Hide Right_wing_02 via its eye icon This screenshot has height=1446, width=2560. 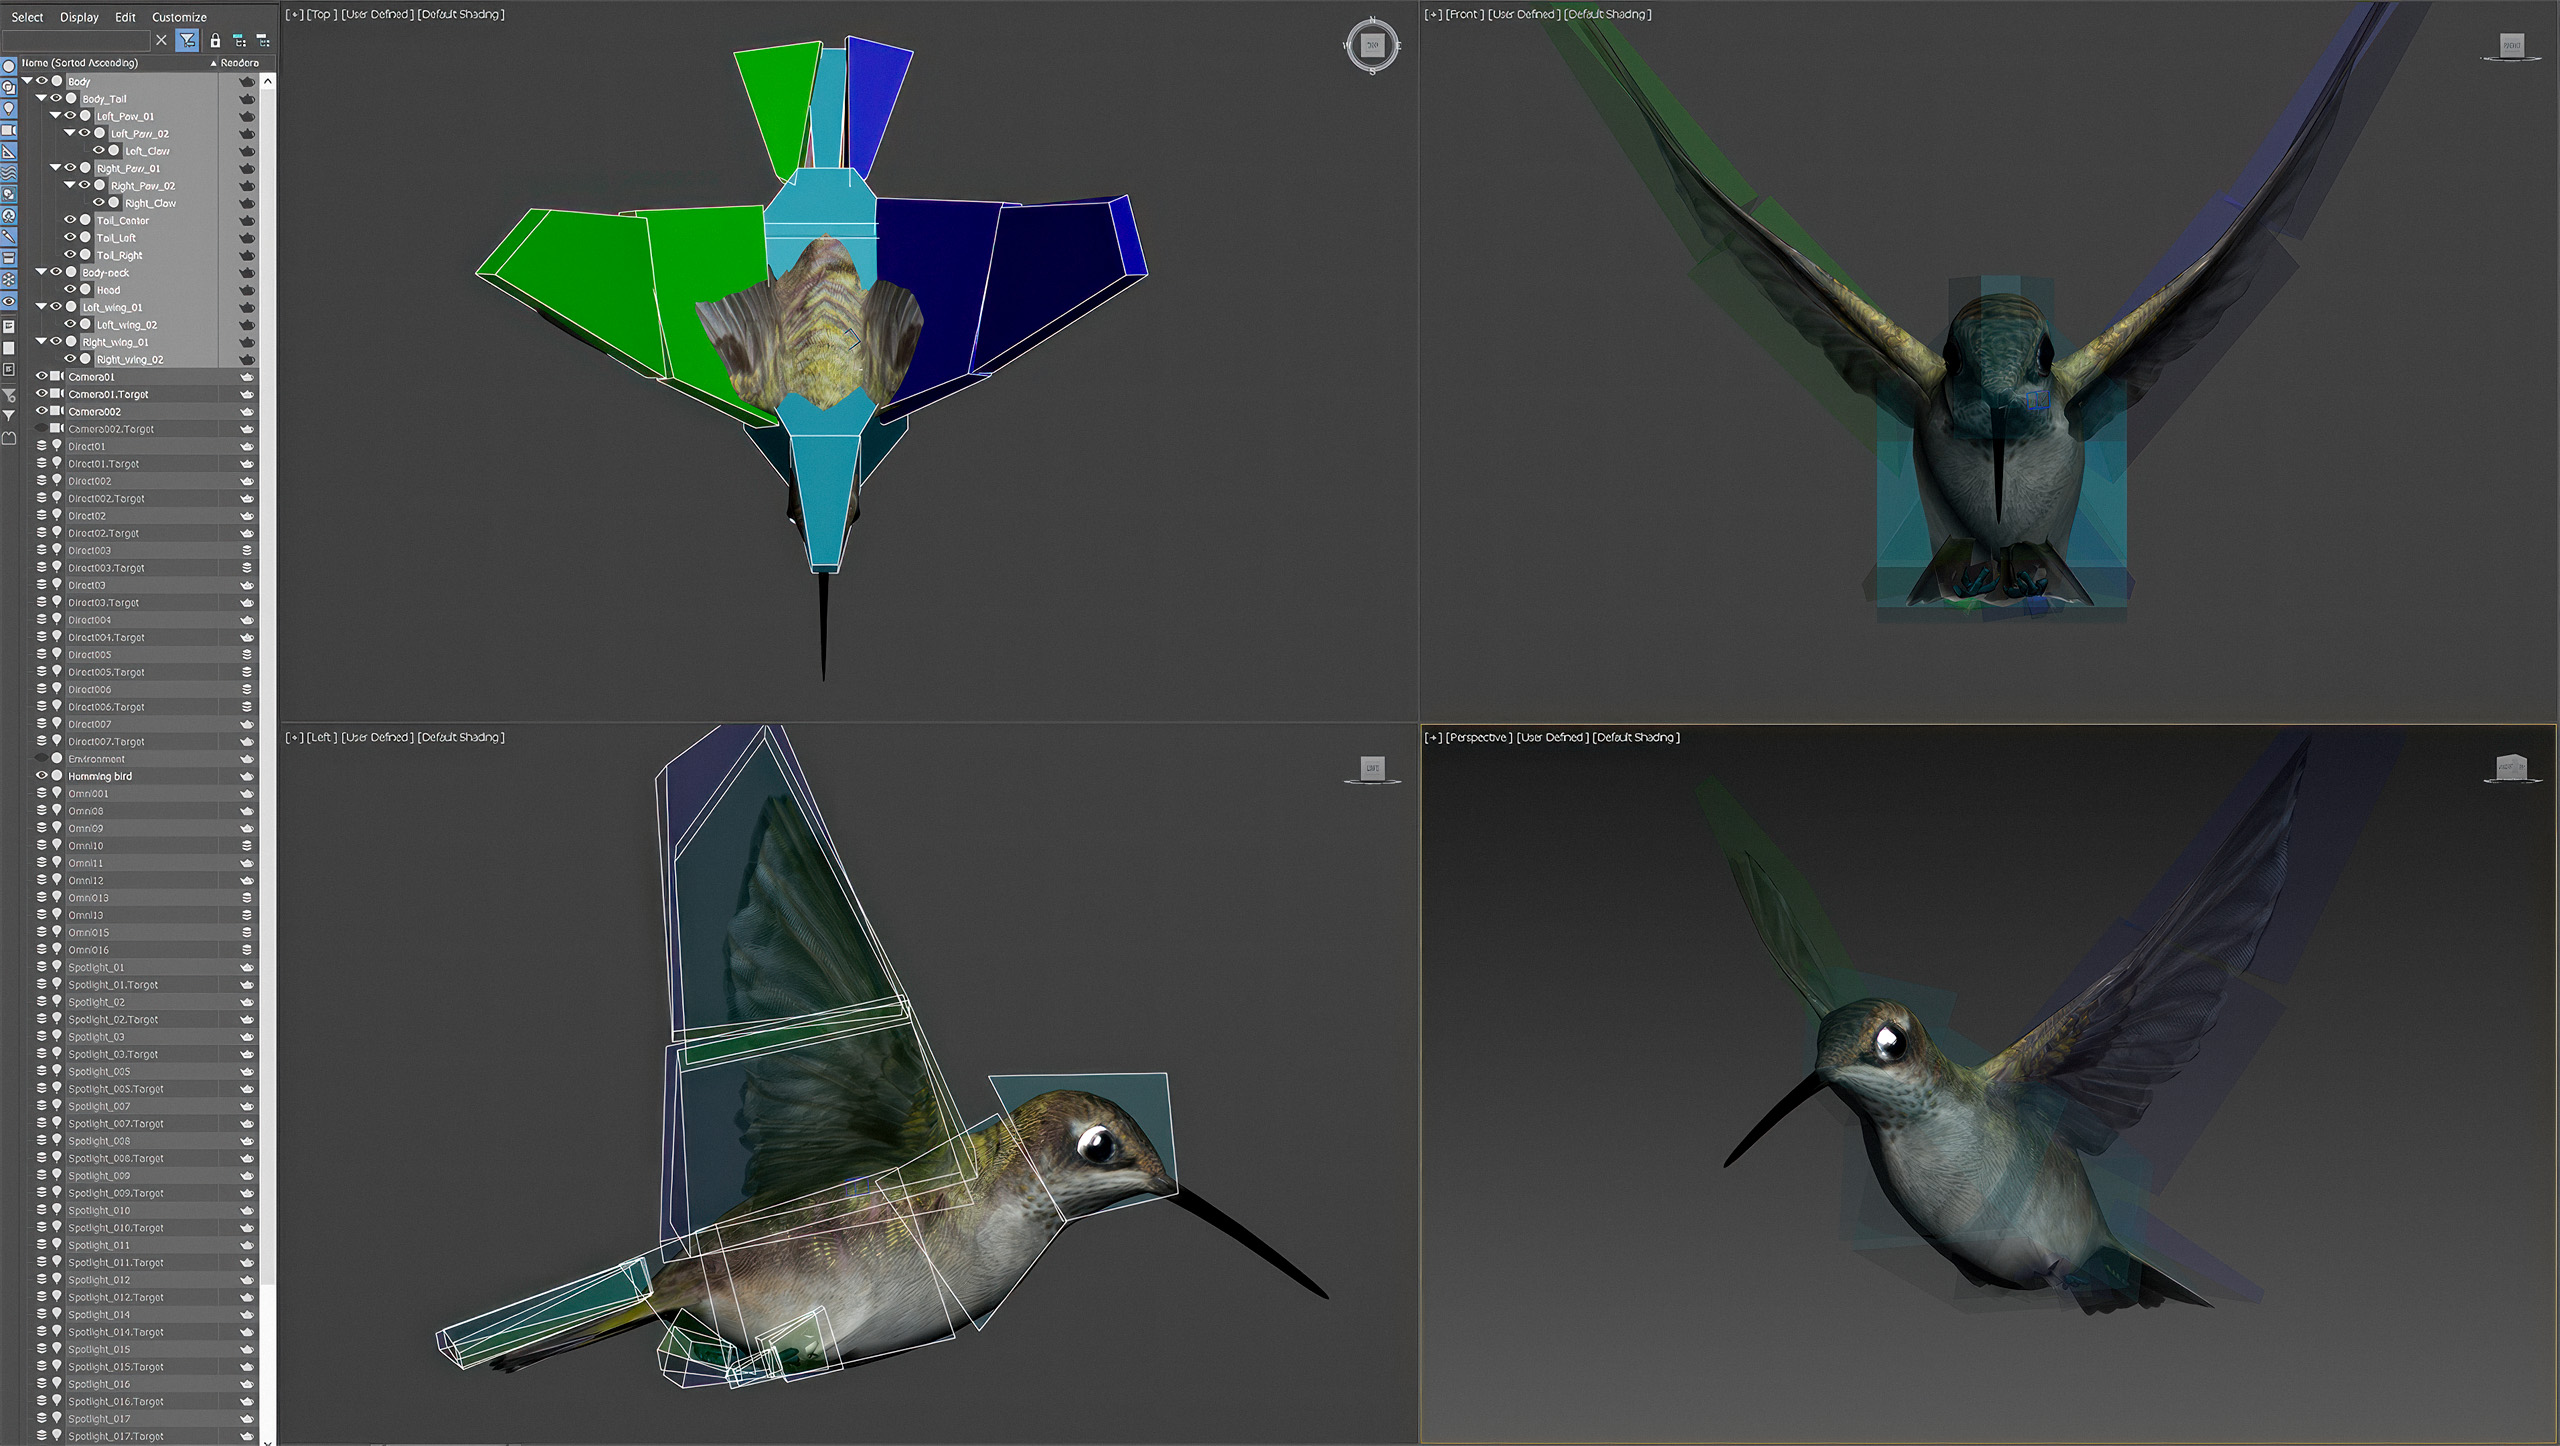click(70, 359)
